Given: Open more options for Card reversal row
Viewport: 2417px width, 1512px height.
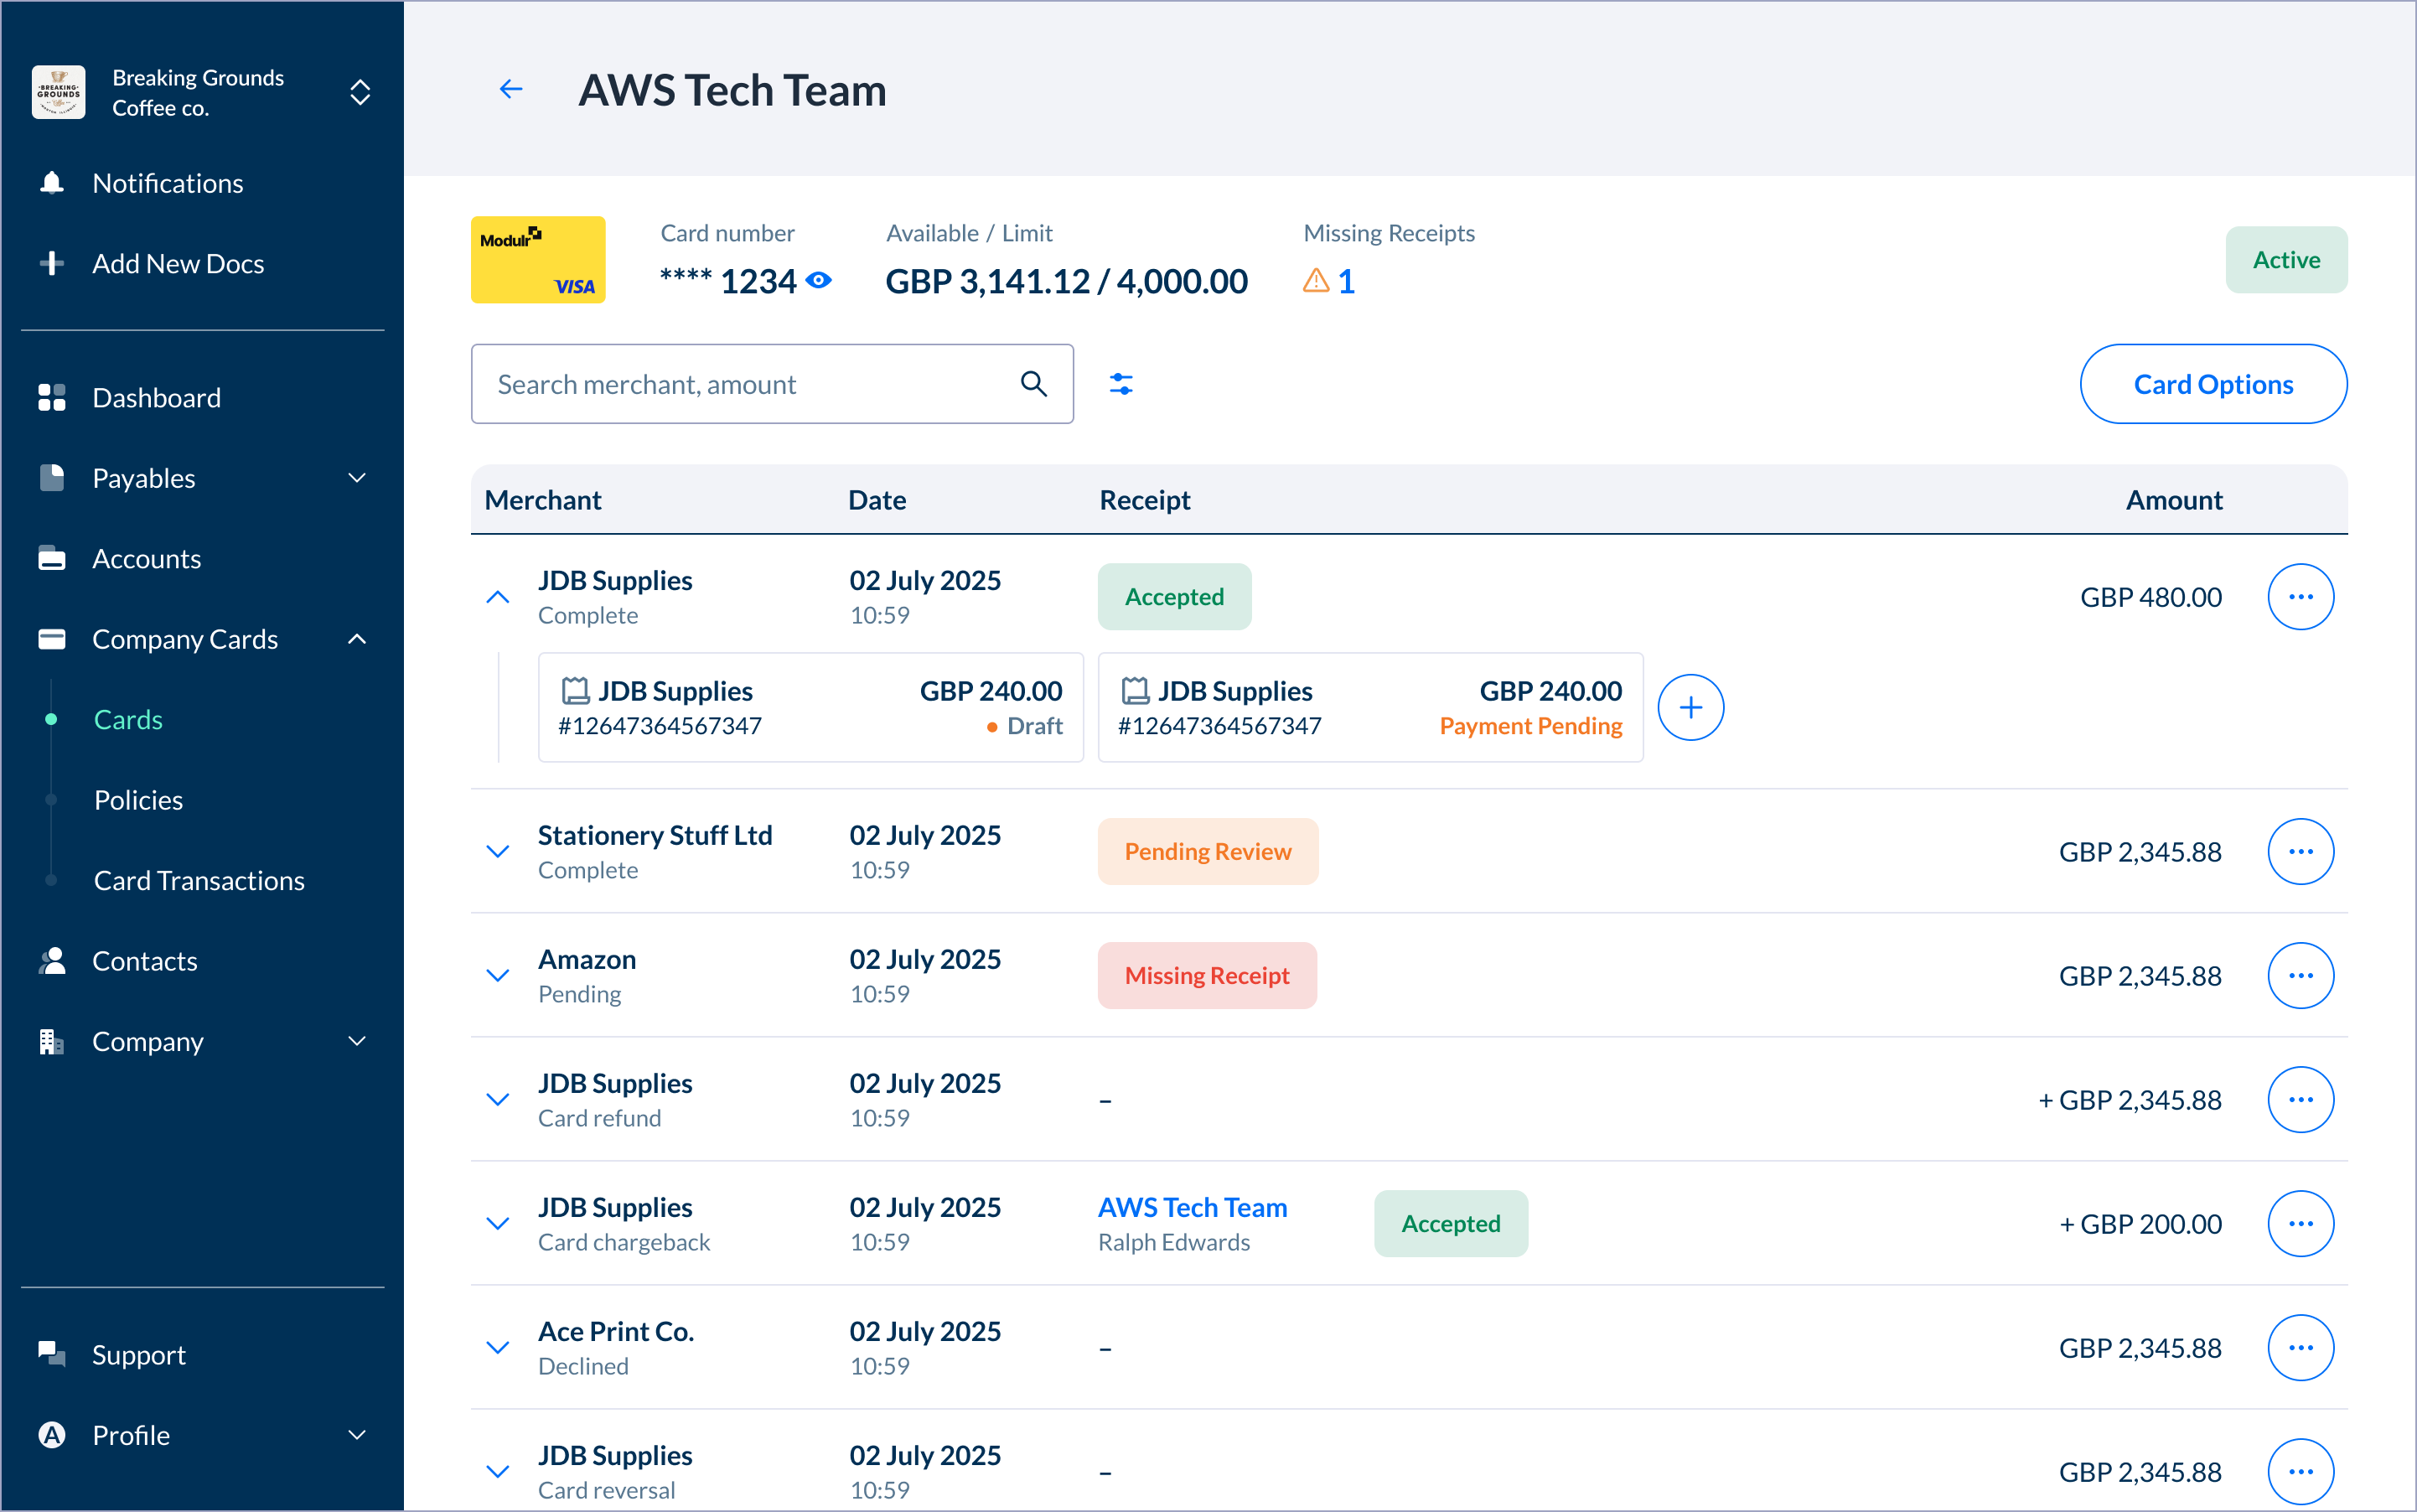Looking at the screenshot, I should (2300, 1472).
